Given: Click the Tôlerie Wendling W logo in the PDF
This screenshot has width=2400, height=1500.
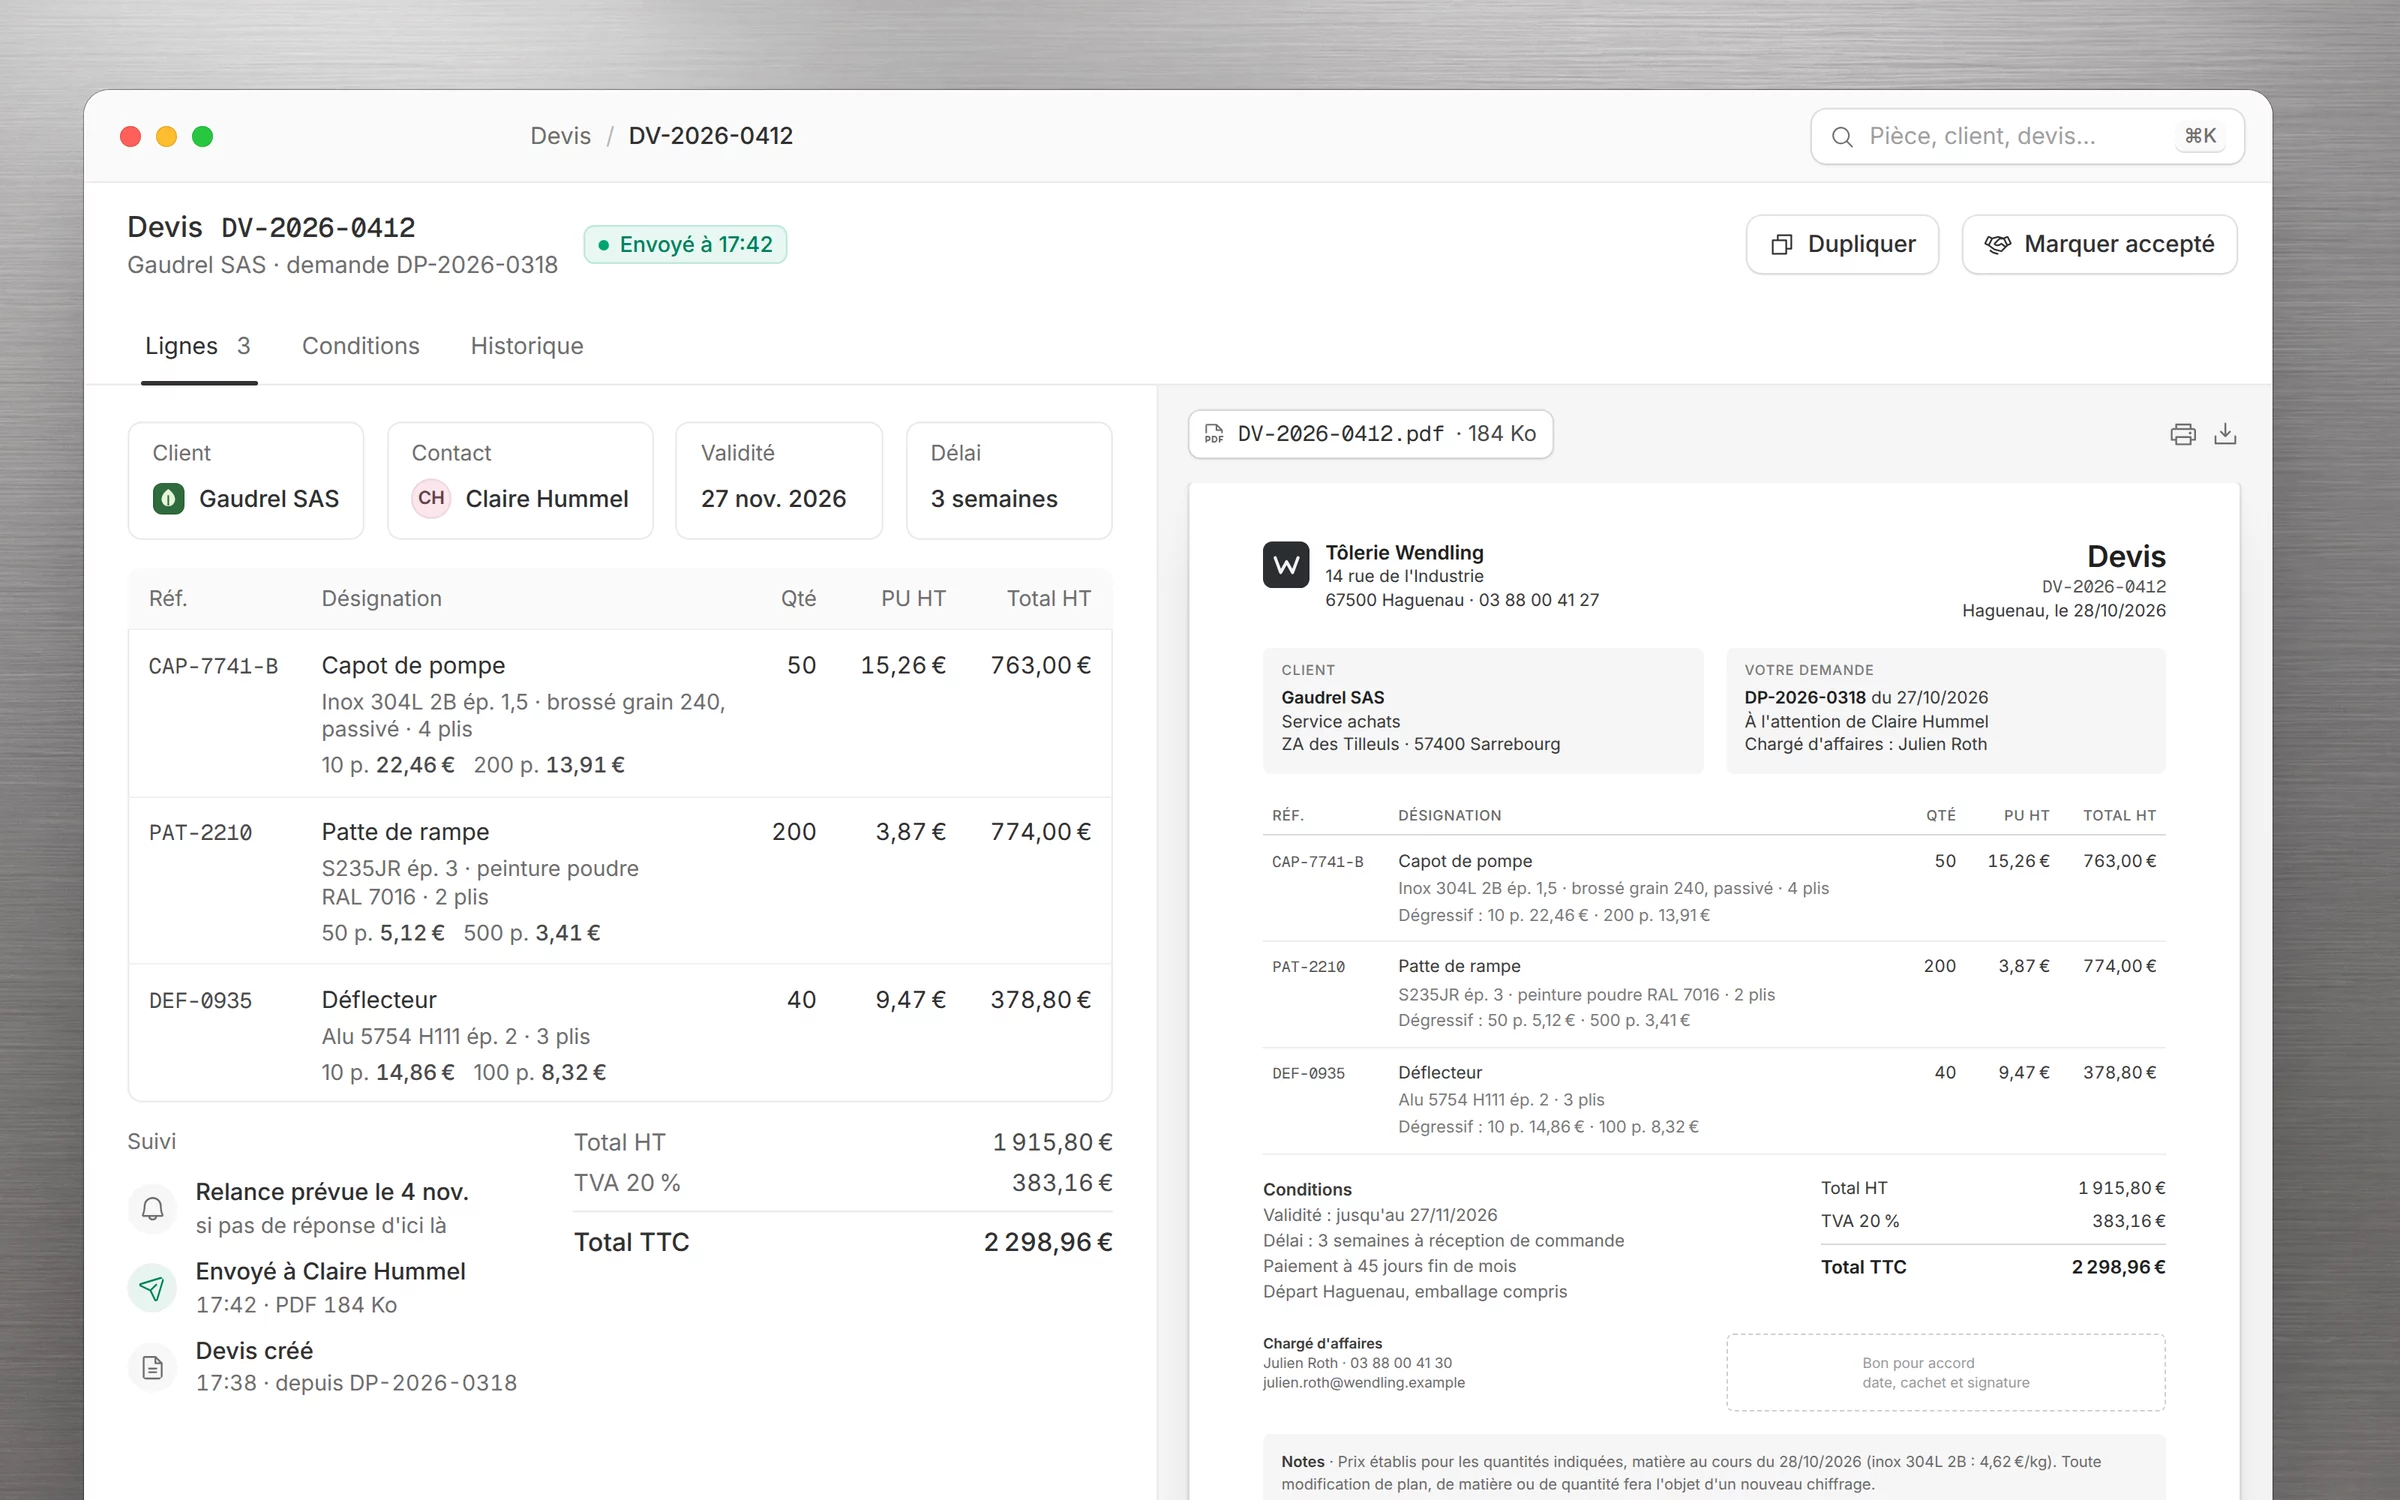Looking at the screenshot, I should point(1286,565).
